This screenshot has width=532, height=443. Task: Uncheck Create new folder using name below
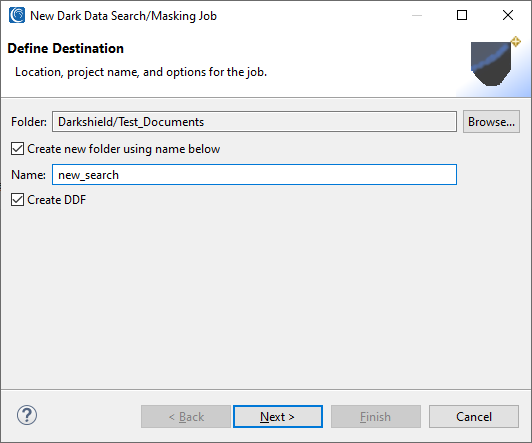click(x=17, y=149)
